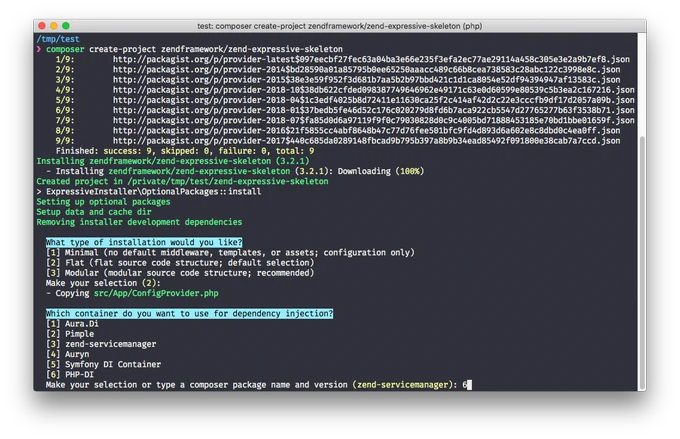Click the 9/9 provider-2017 URL line
680x439 pixels.
tap(338, 141)
